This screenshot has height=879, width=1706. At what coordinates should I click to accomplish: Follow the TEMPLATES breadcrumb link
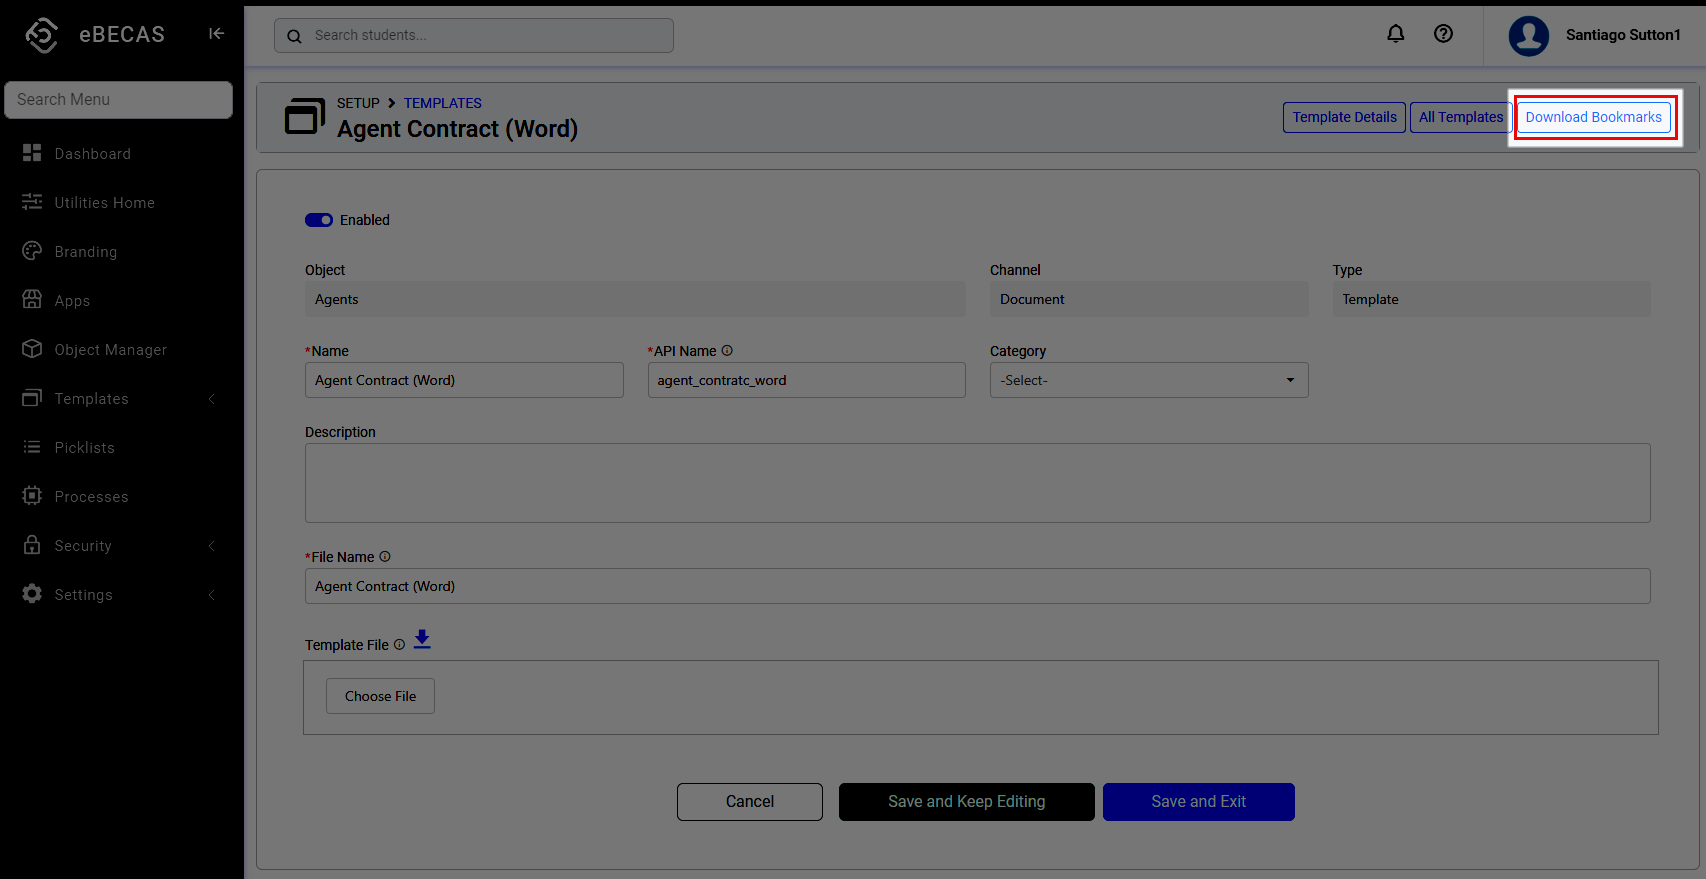442,103
